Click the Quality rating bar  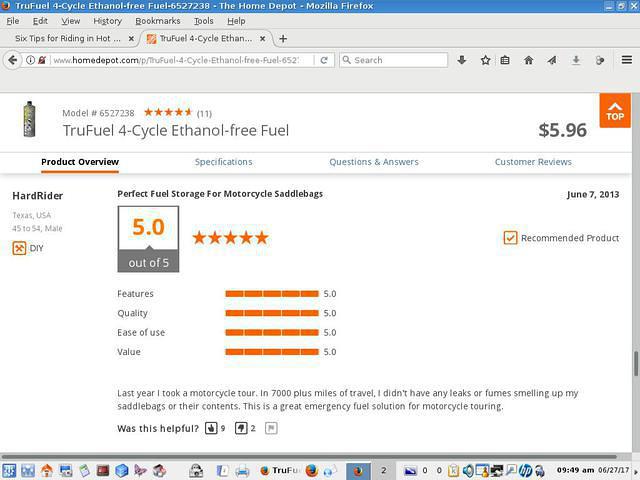click(x=272, y=313)
